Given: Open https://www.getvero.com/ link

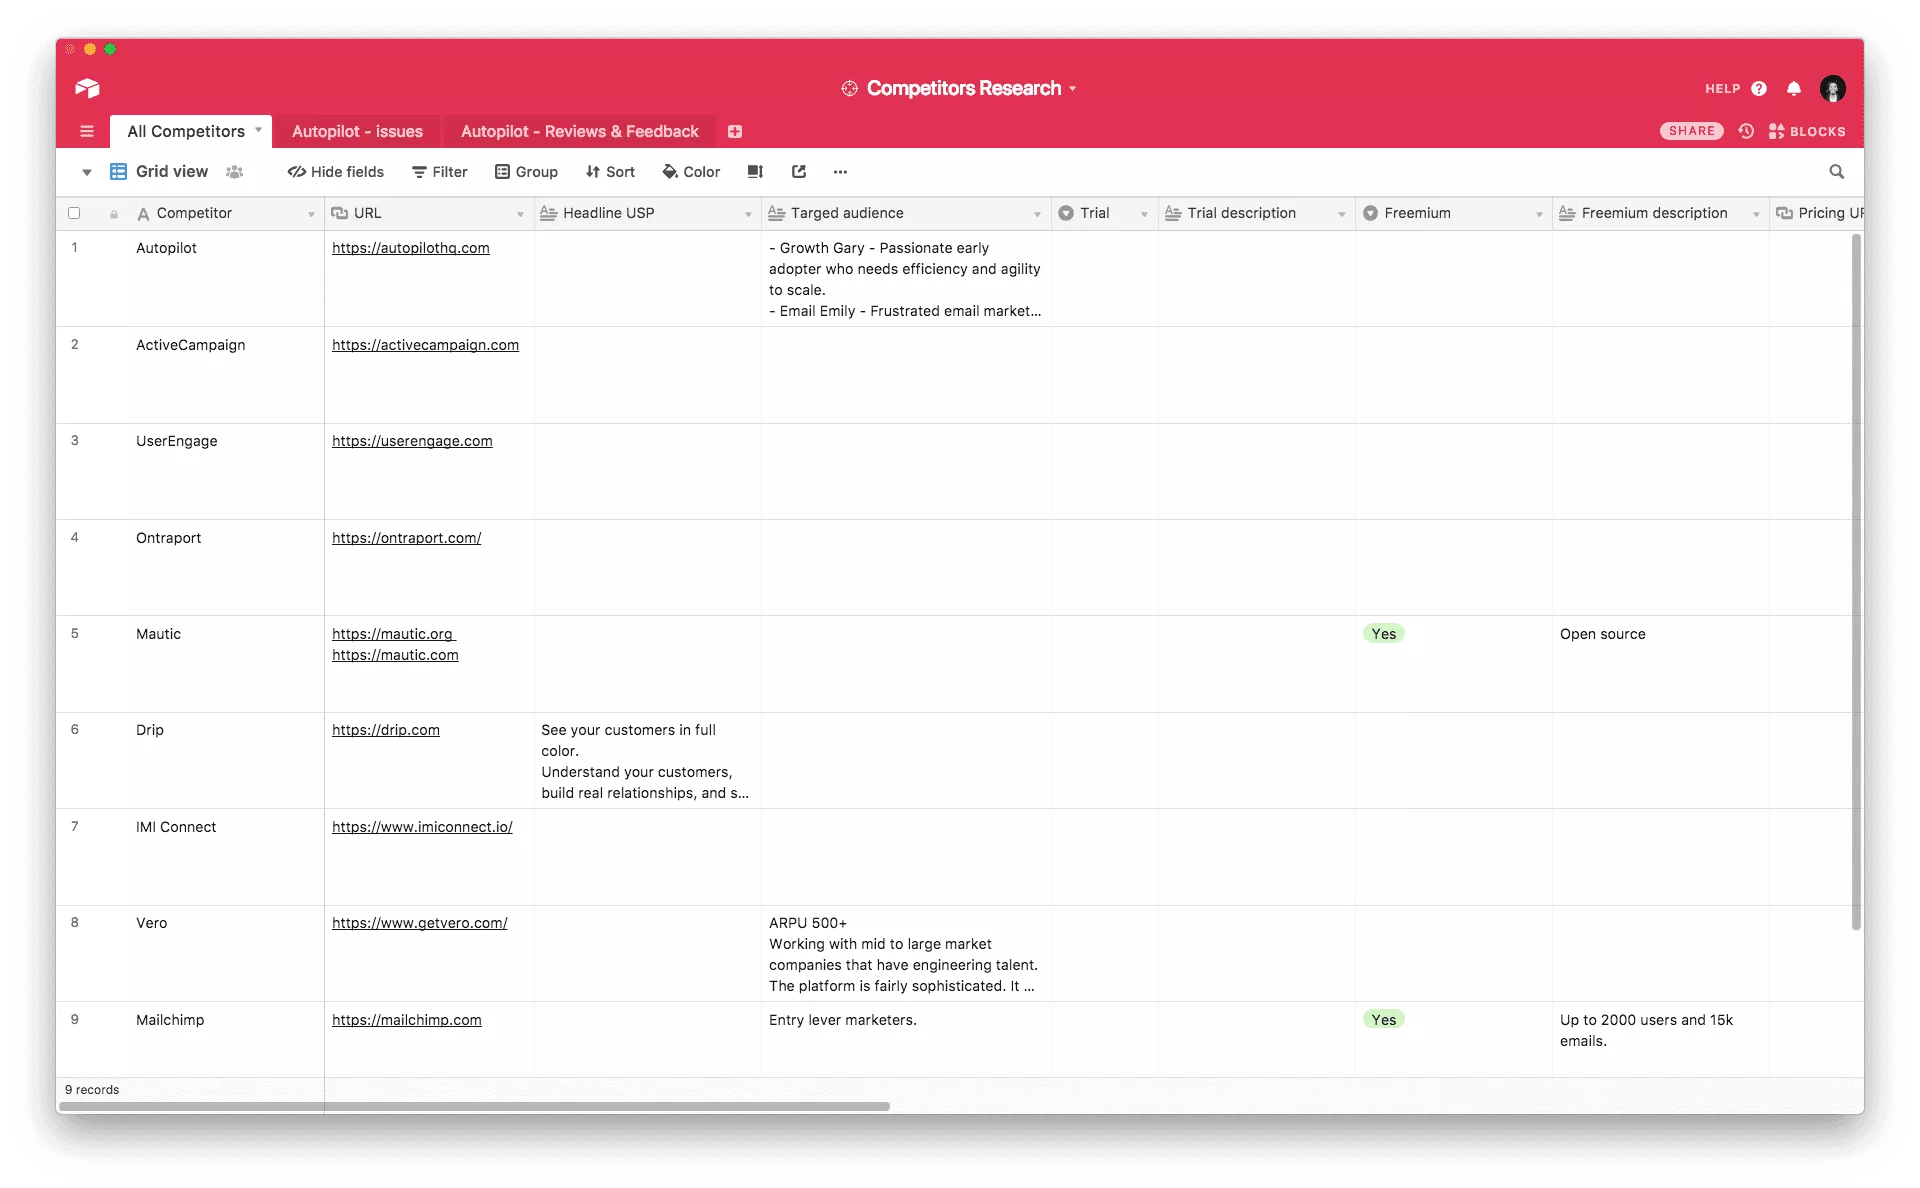Looking at the screenshot, I should (420, 923).
